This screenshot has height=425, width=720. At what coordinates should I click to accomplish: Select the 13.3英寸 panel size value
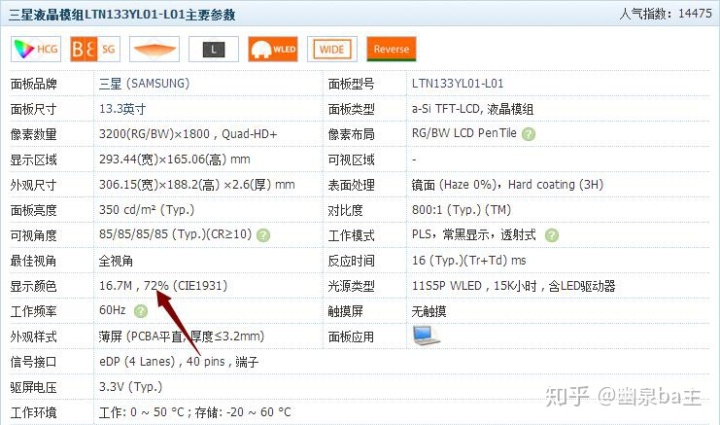click(122, 109)
